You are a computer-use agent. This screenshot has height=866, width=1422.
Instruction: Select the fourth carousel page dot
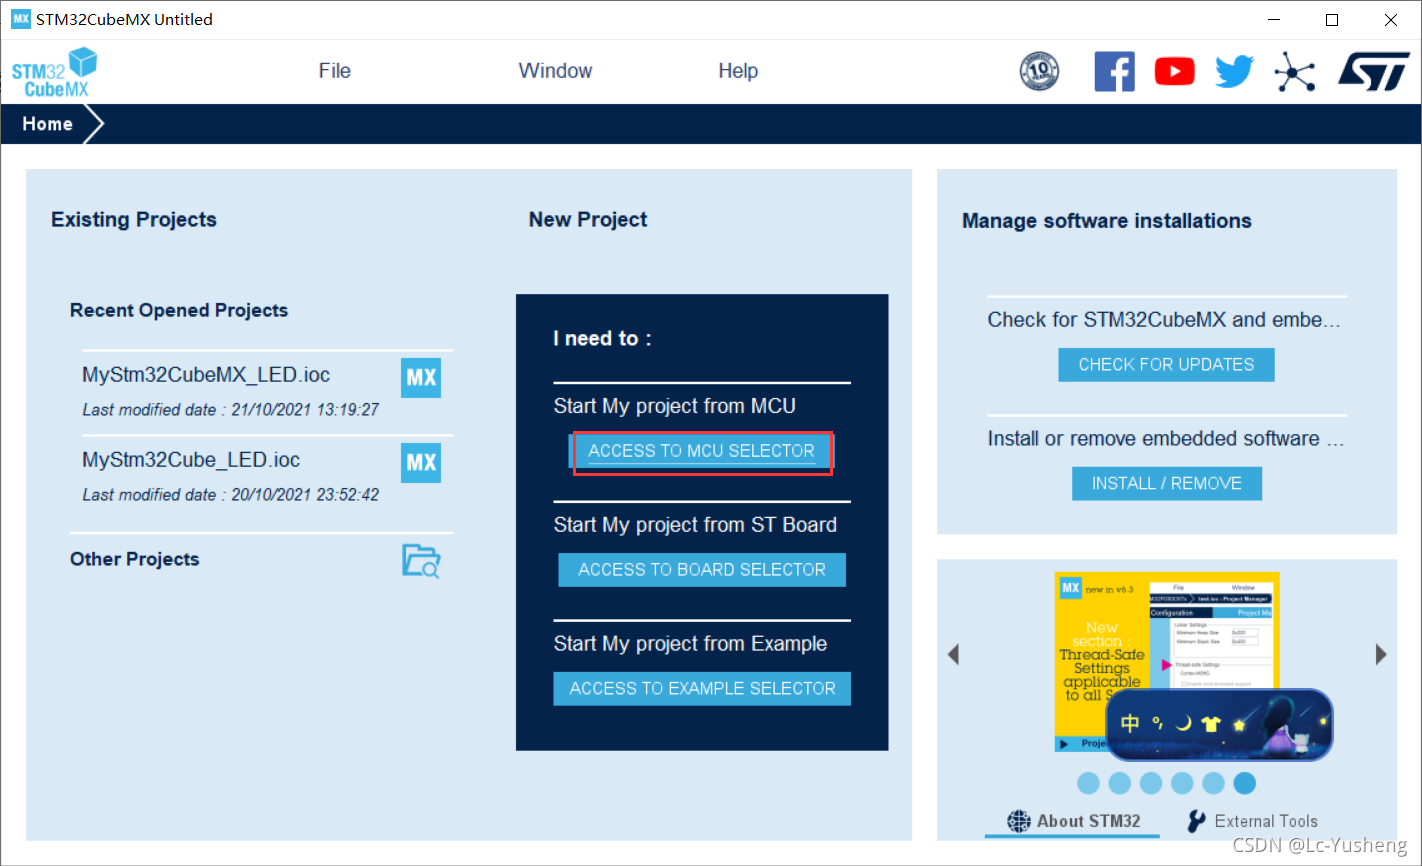tap(1182, 783)
